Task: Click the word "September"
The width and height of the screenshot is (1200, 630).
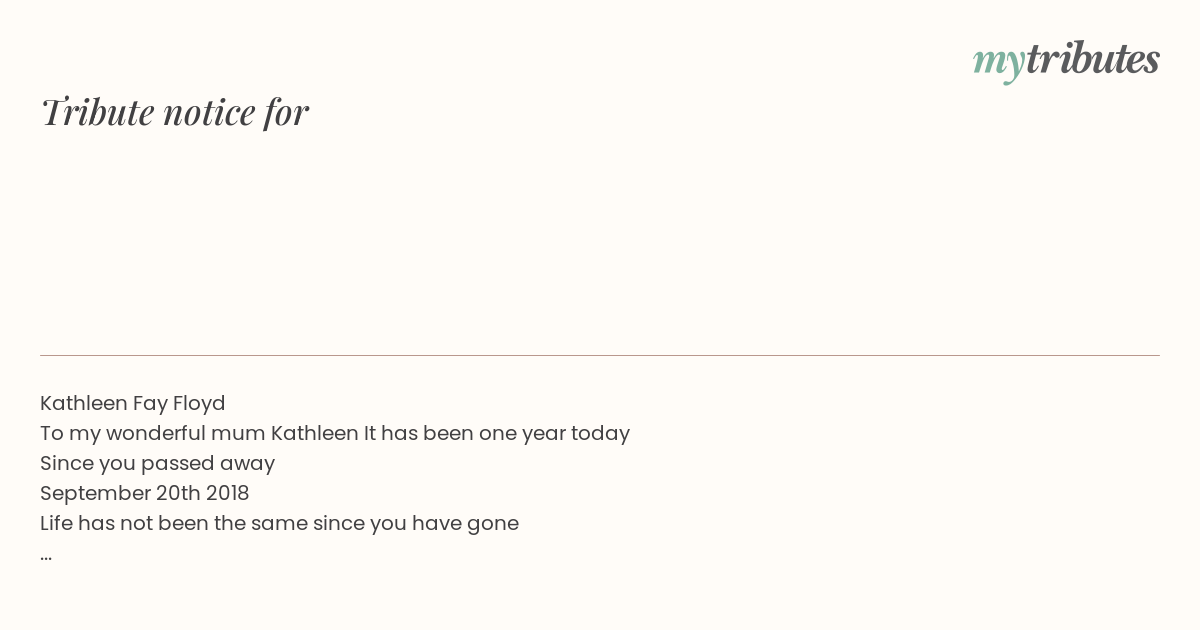Action: point(95,494)
